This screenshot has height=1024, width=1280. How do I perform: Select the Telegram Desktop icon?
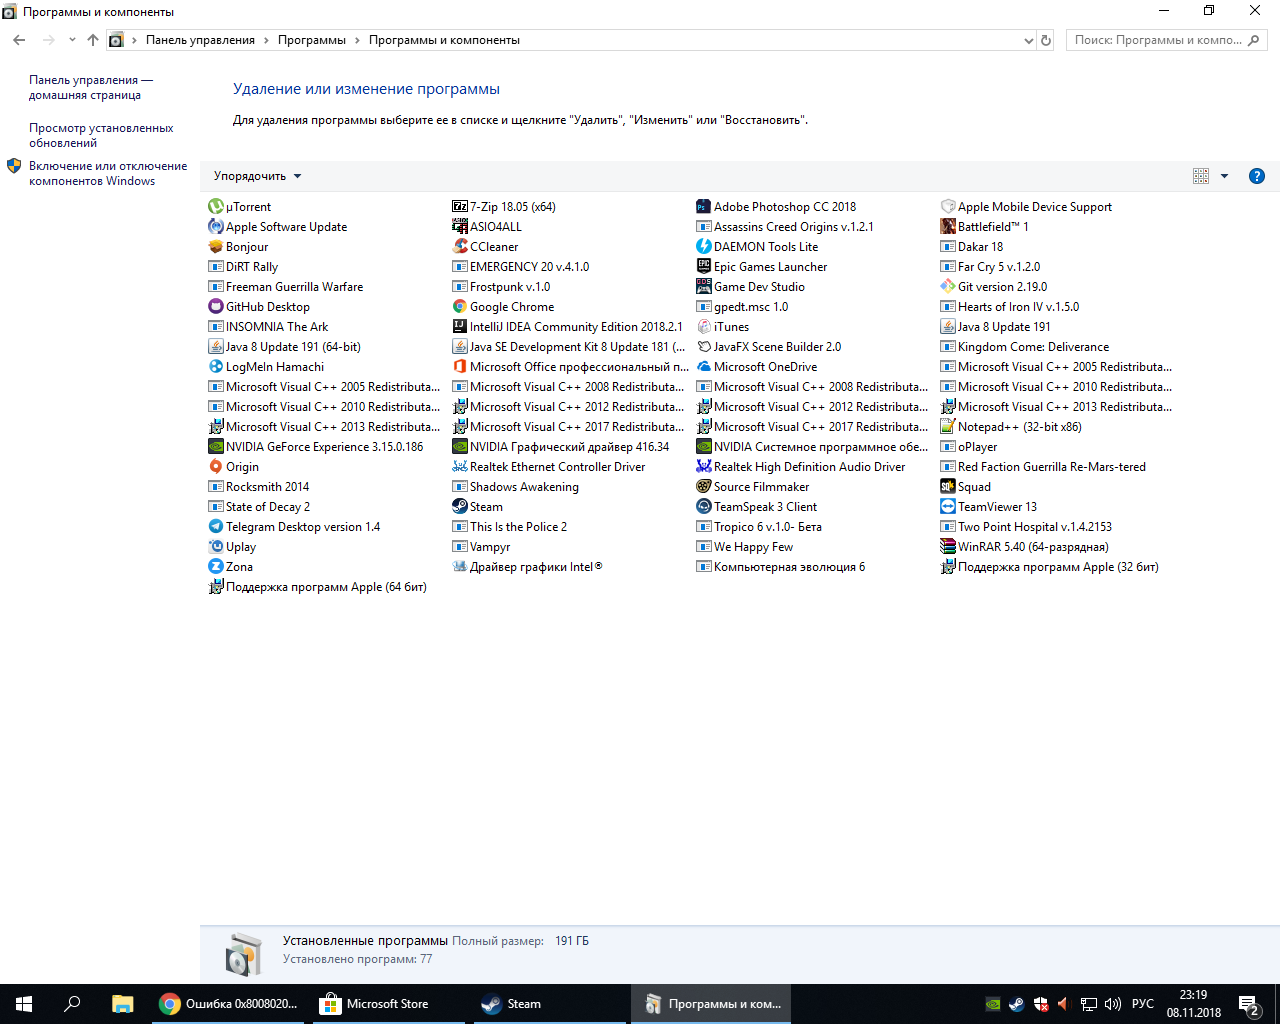point(215,527)
